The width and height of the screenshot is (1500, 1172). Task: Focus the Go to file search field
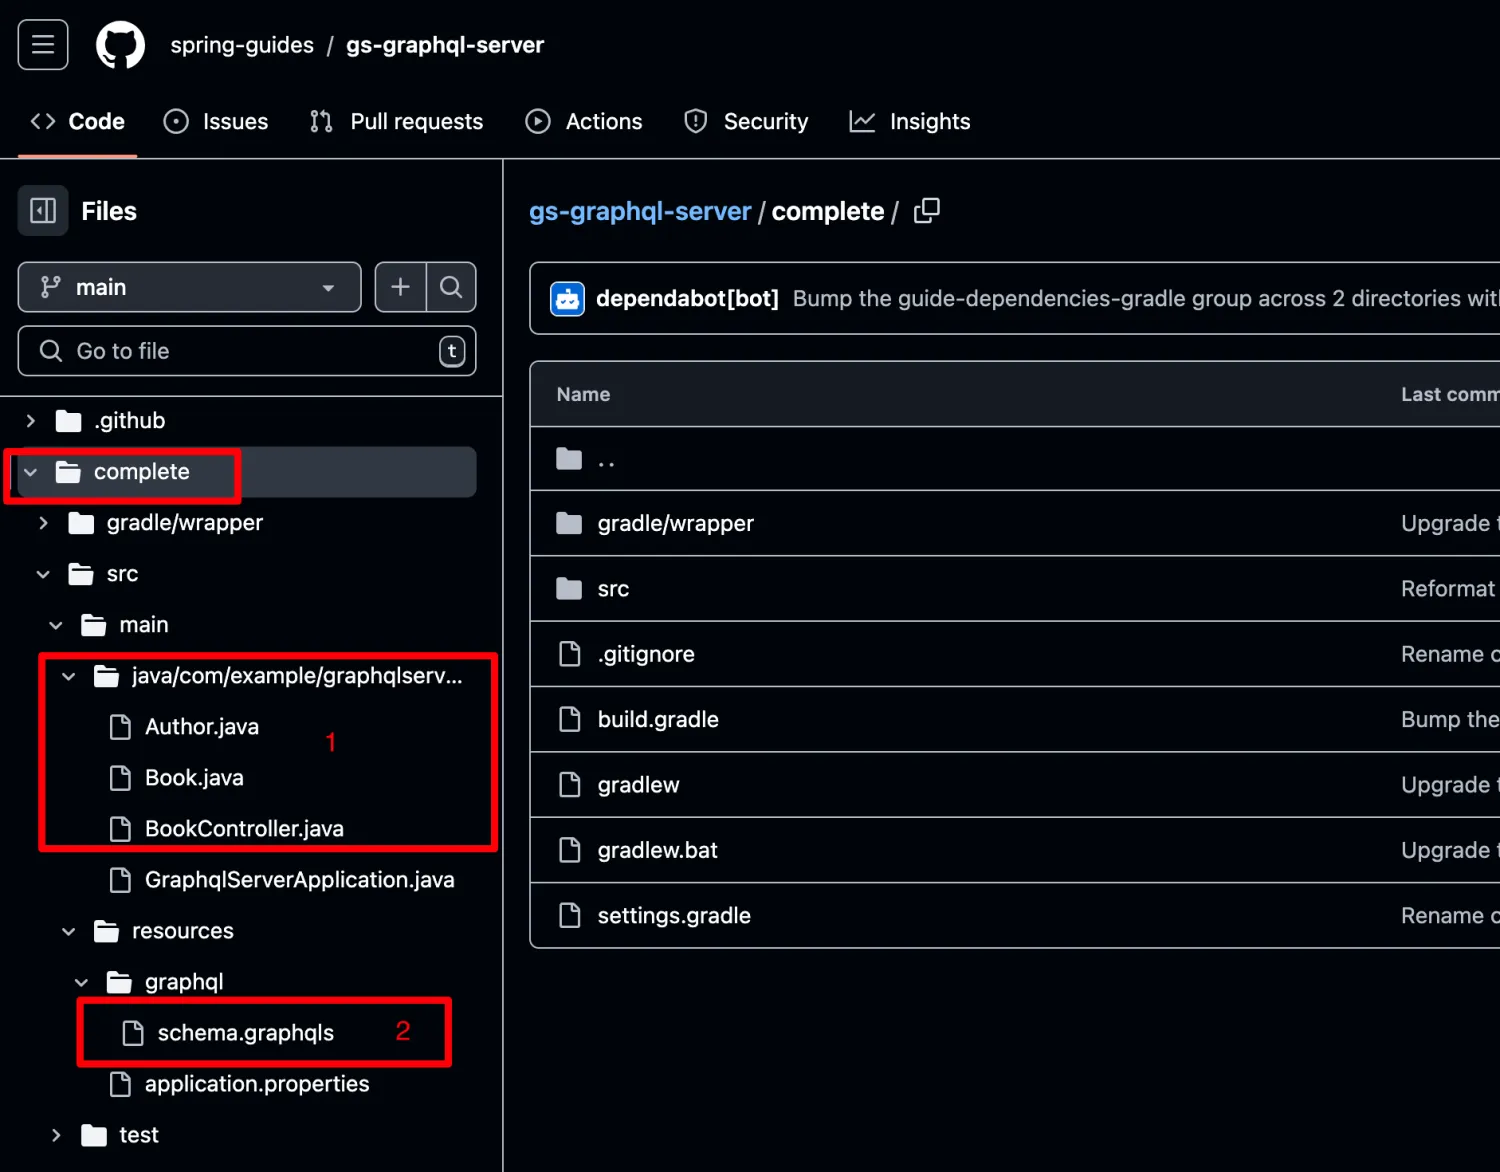pyautogui.click(x=247, y=351)
